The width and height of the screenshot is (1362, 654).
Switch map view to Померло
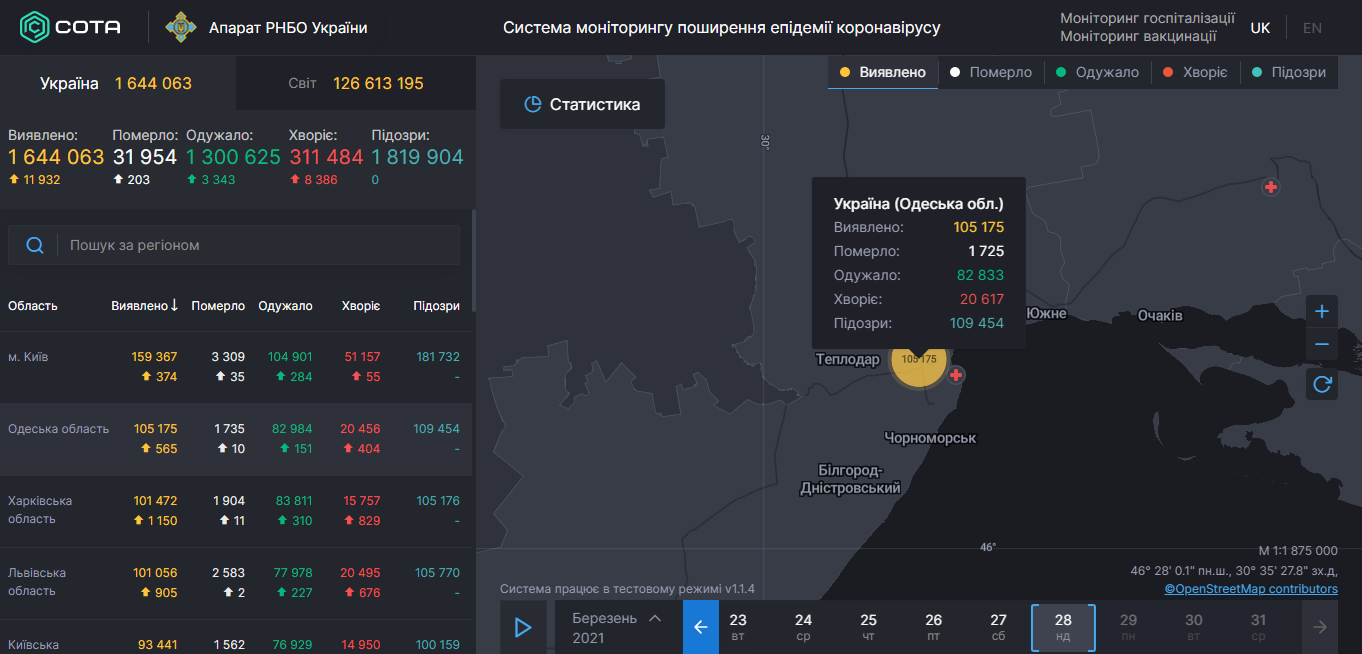pyautogui.click(x=991, y=72)
